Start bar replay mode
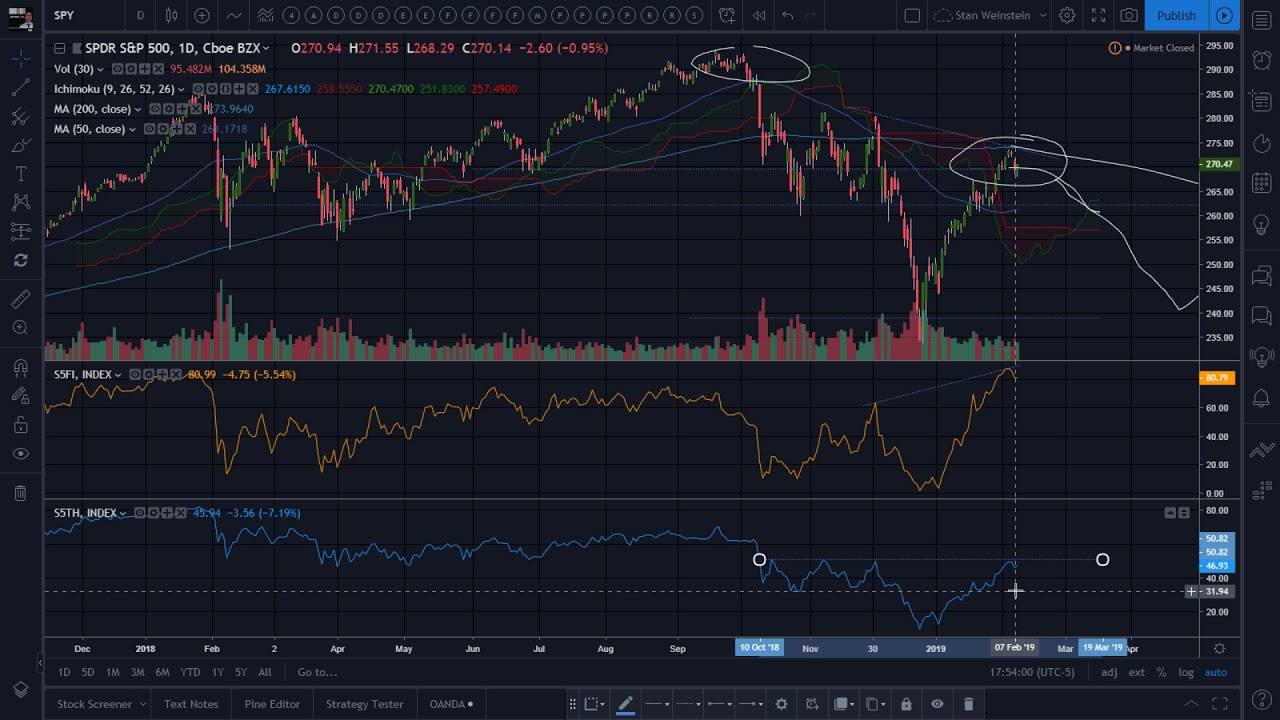This screenshot has width=1280, height=720. point(759,15)
